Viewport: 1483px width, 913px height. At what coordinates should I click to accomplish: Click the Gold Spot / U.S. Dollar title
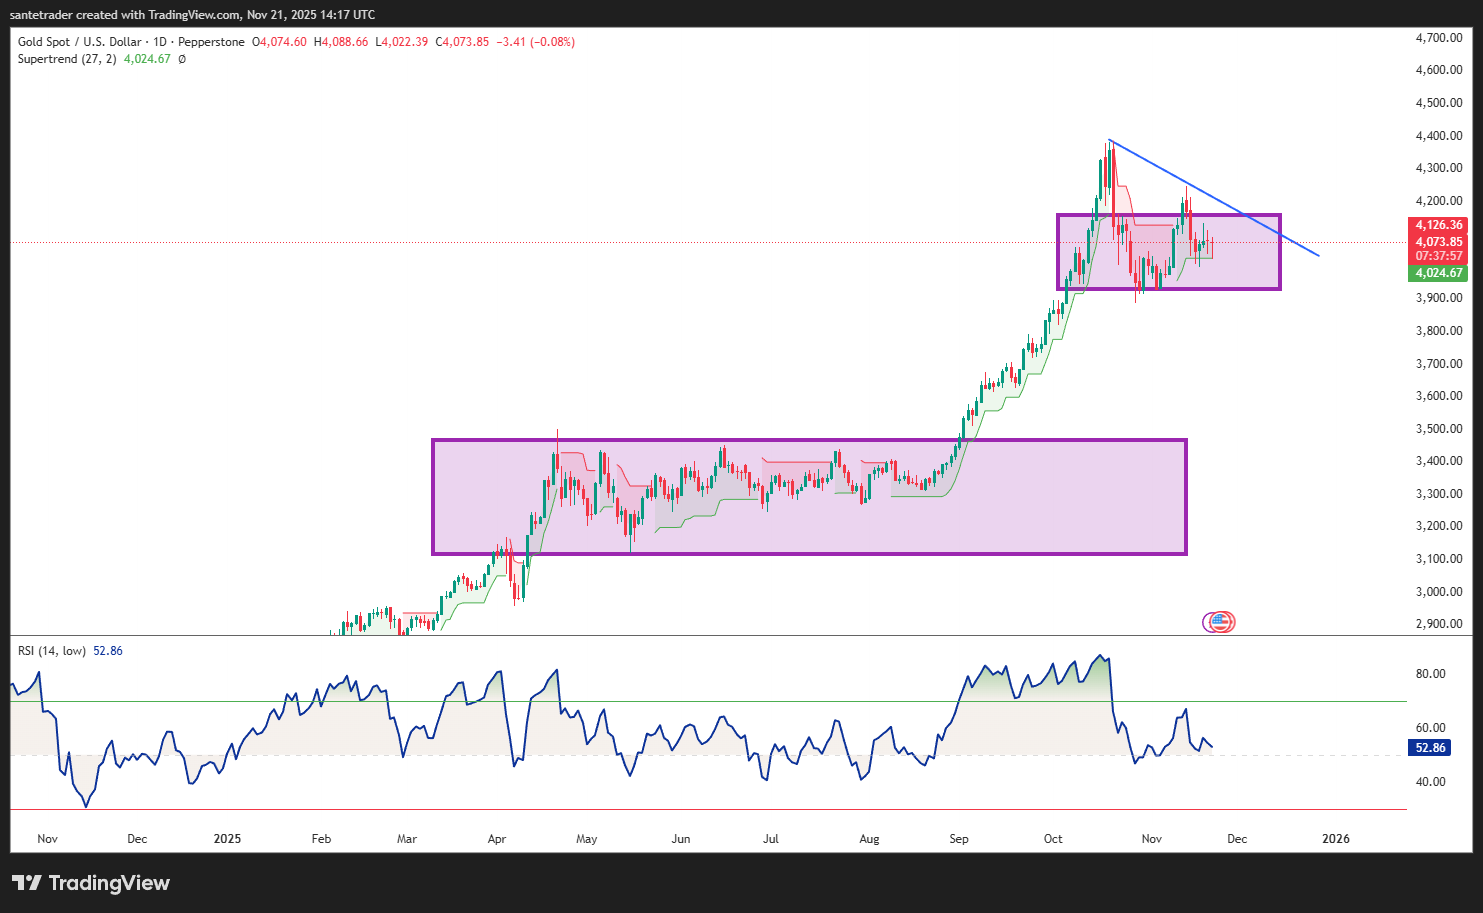[x=80, y=42]
